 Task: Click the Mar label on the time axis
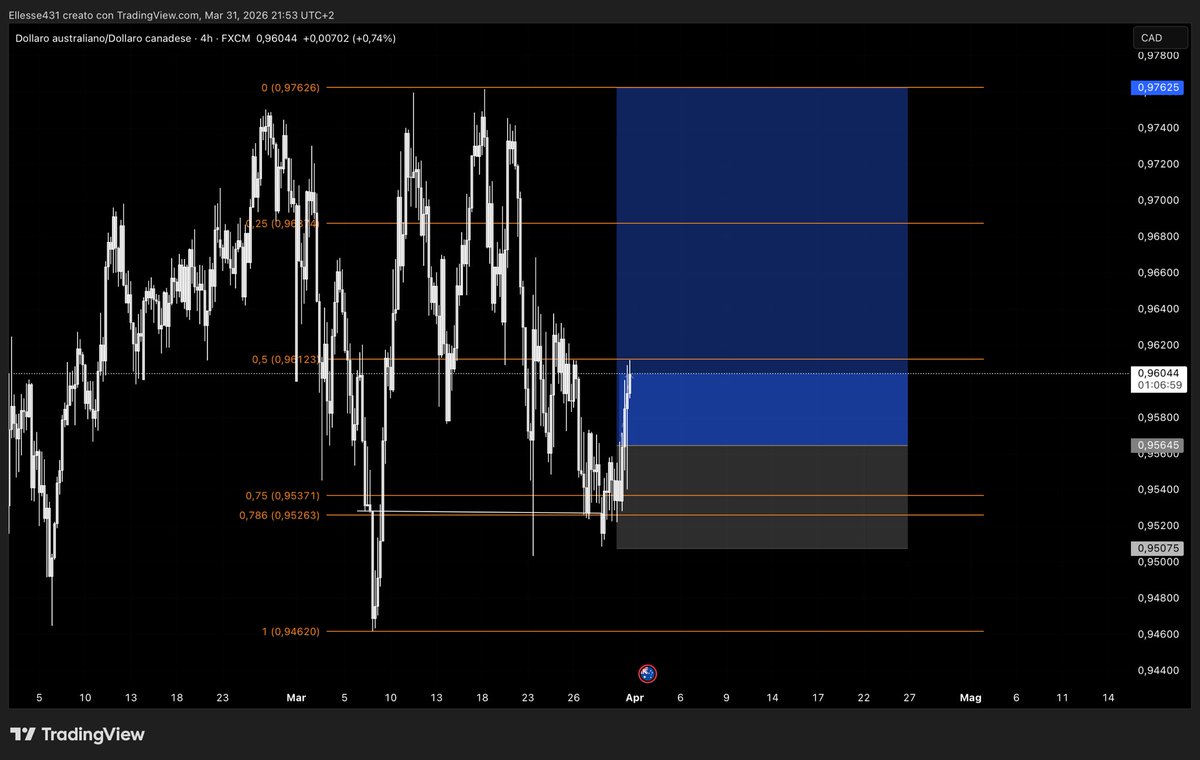297,697
